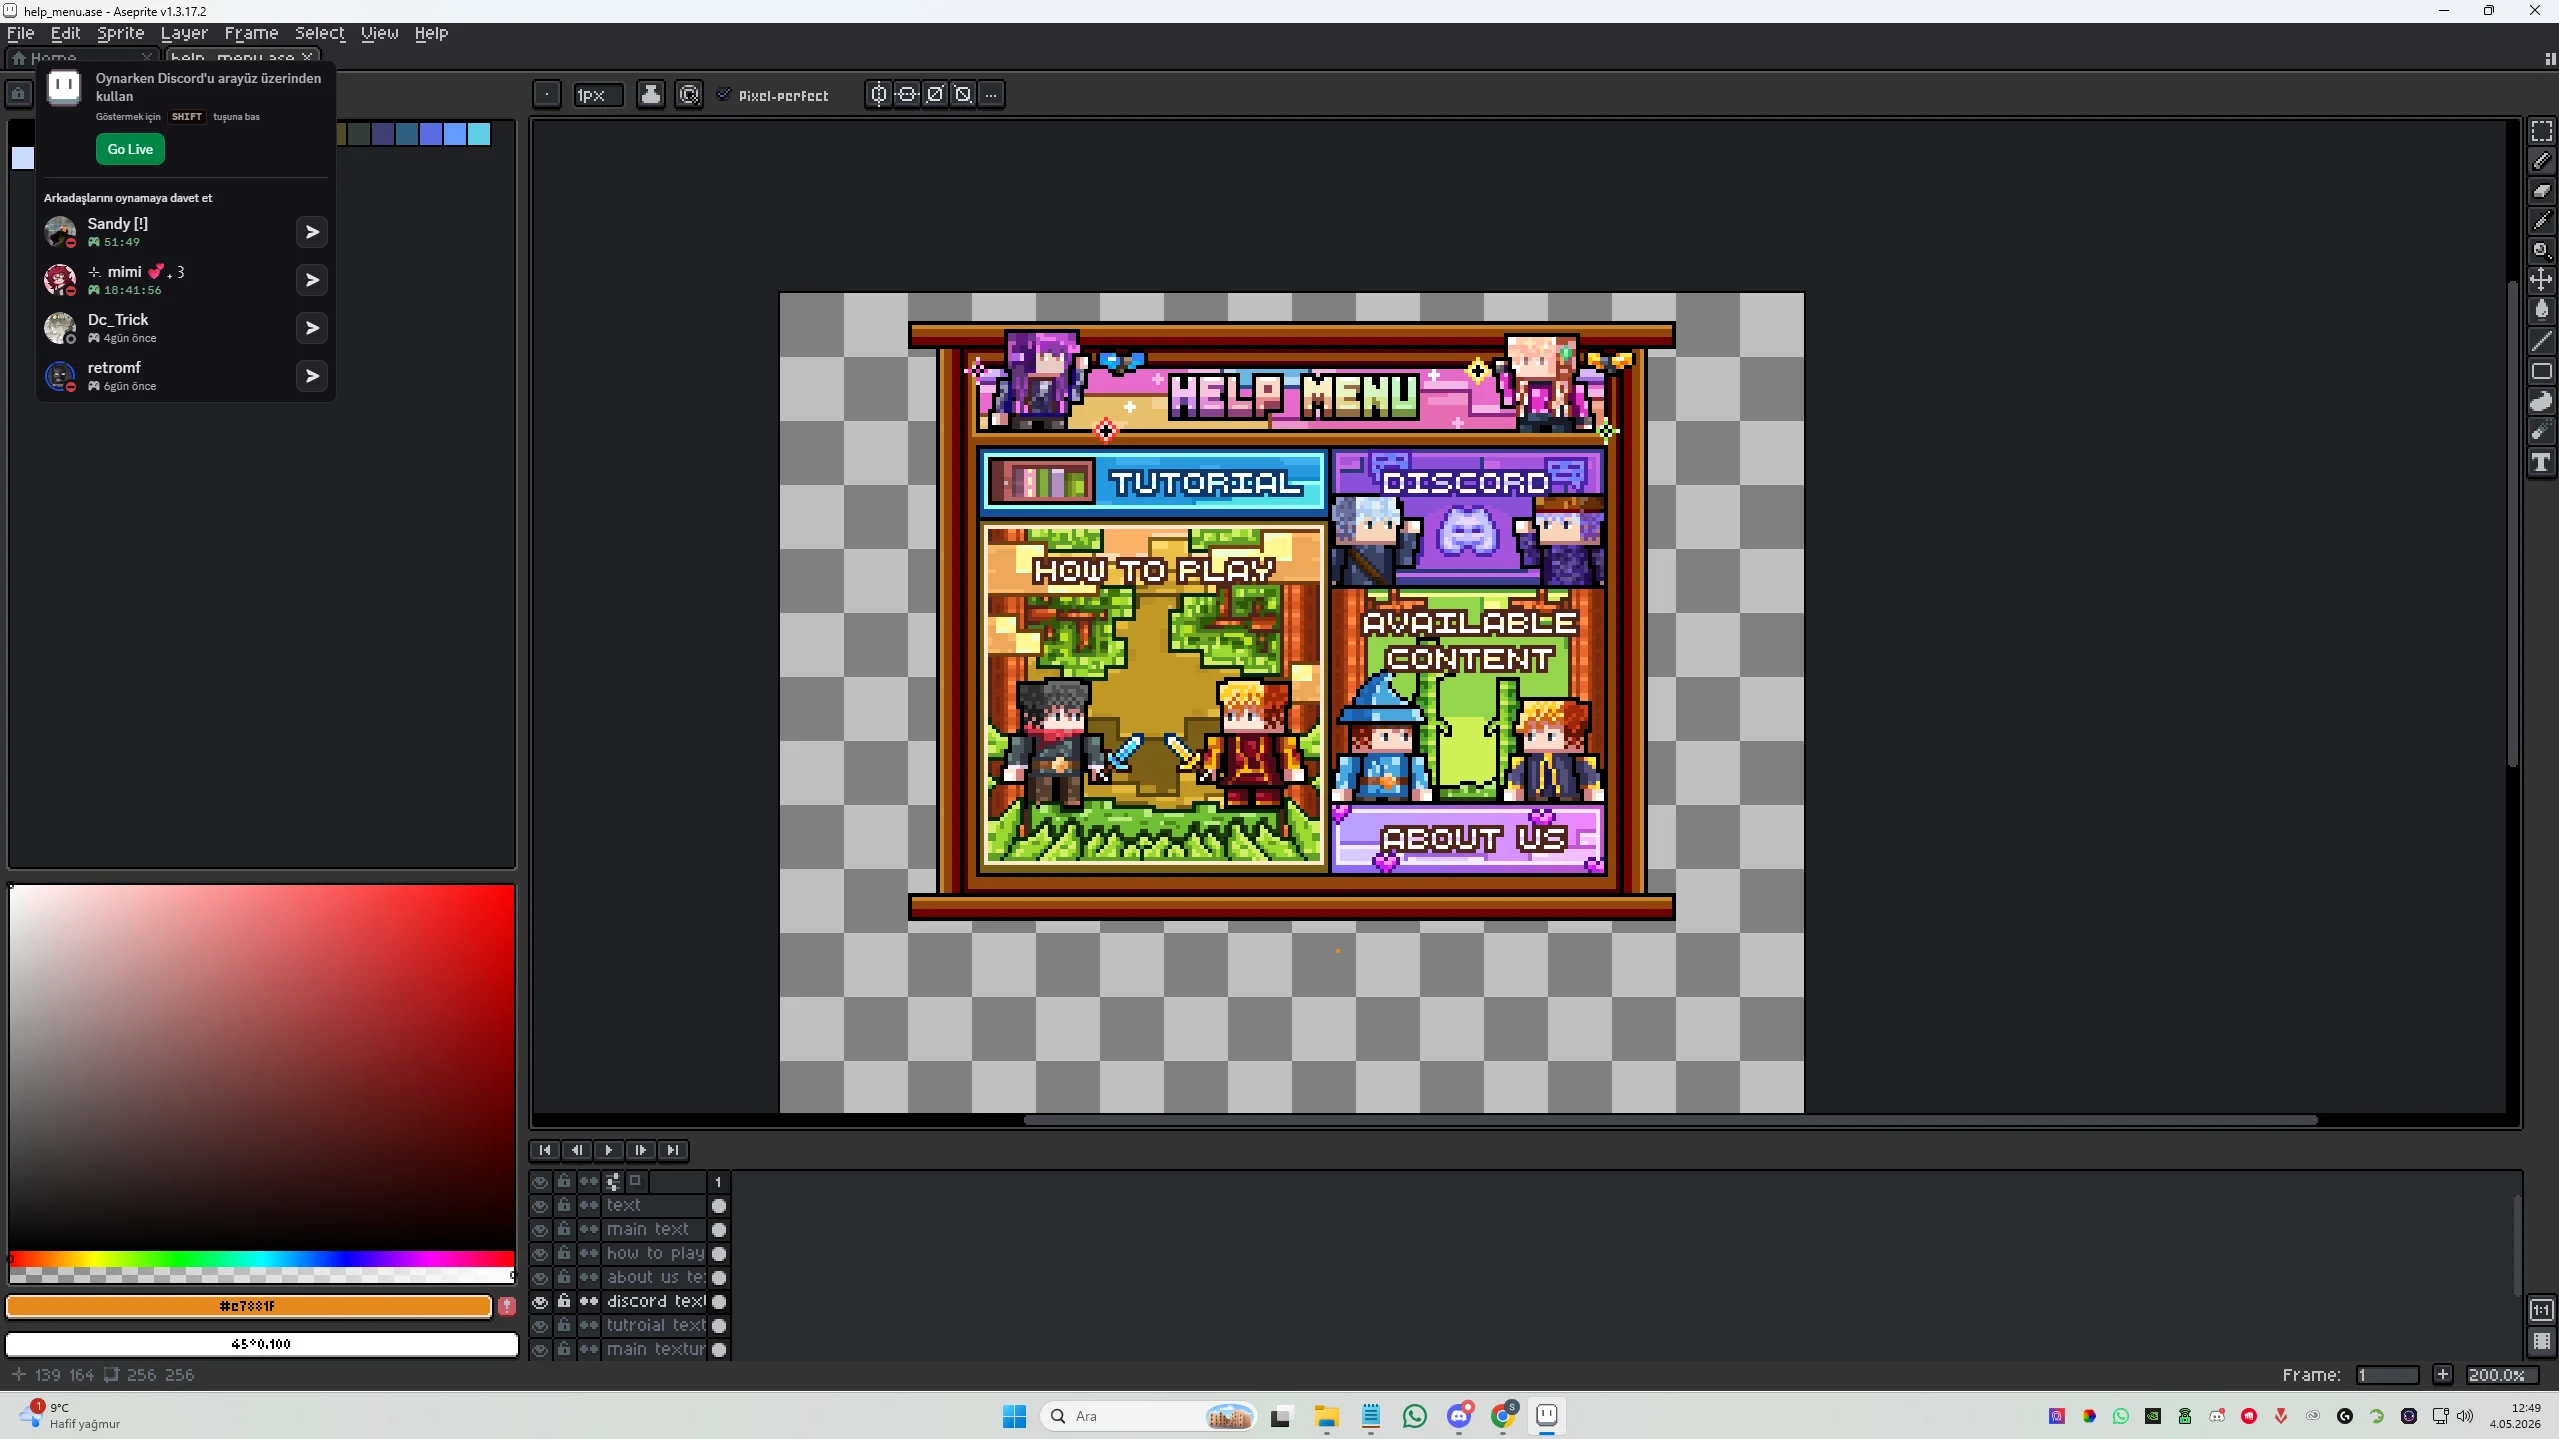This screenshot has height=1439, width=2559.
Task: Go to the previous frame
Action: (577, 1150)
